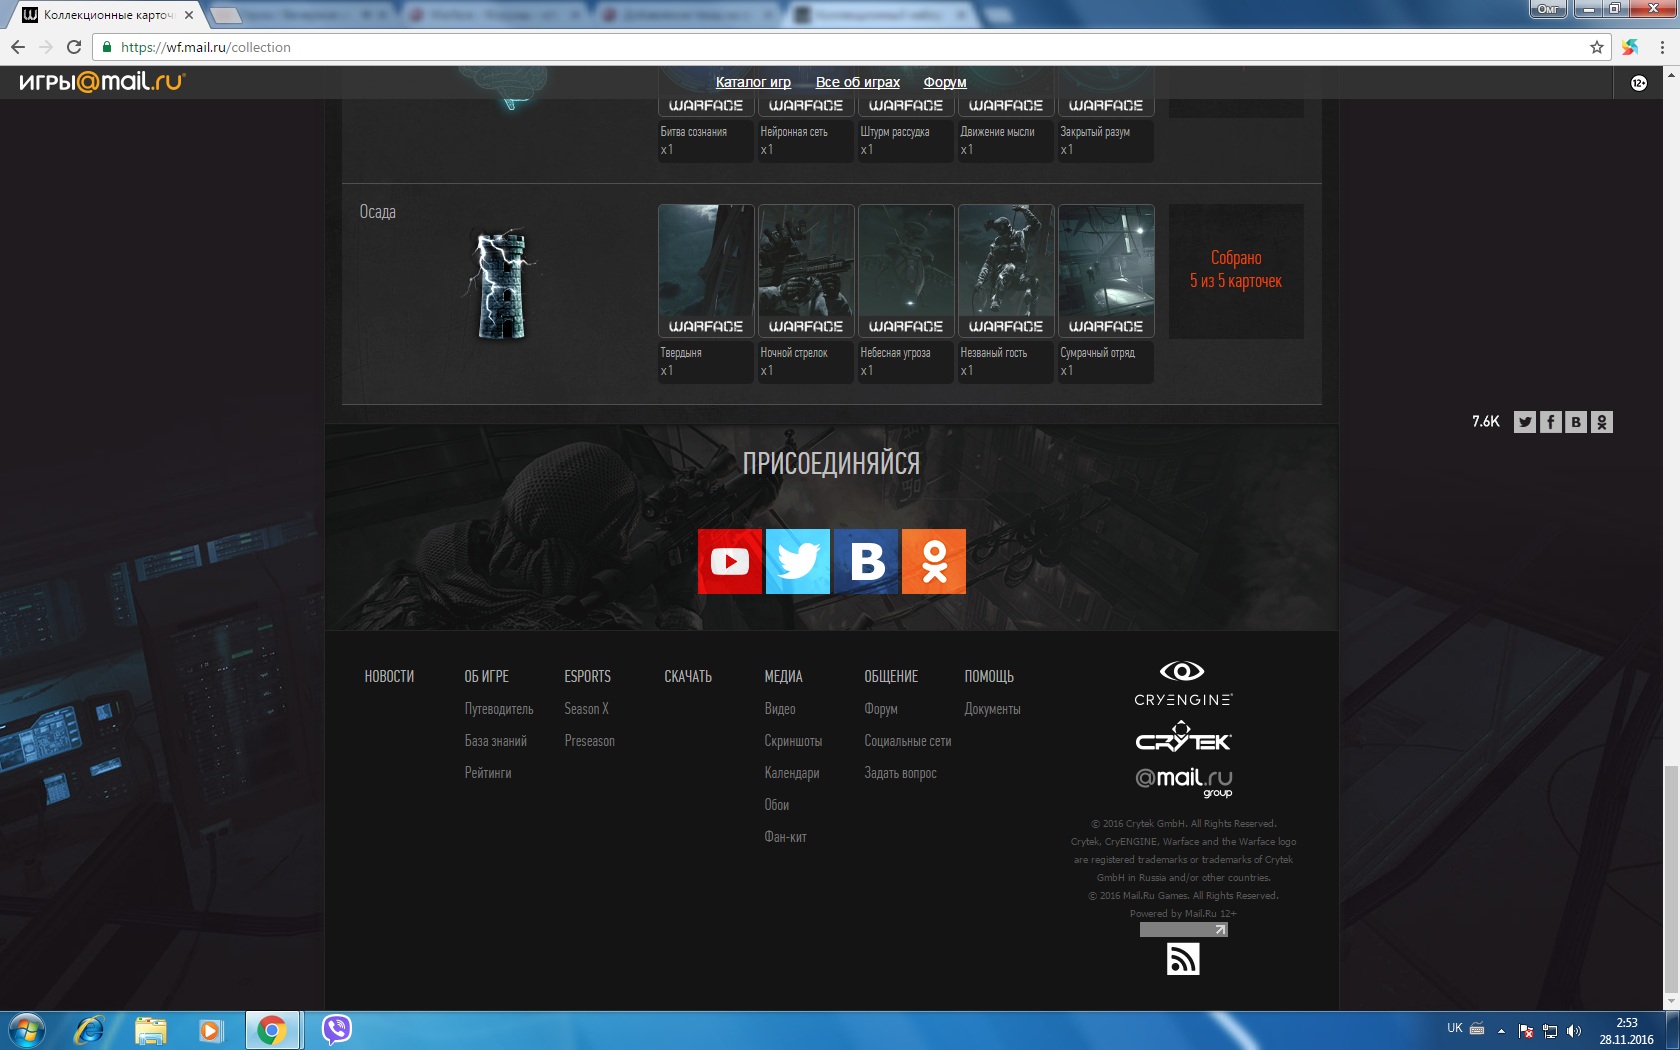
Task: Open the large blue Twitter social button
Action: pyautogui.click(x=798, y=561)
